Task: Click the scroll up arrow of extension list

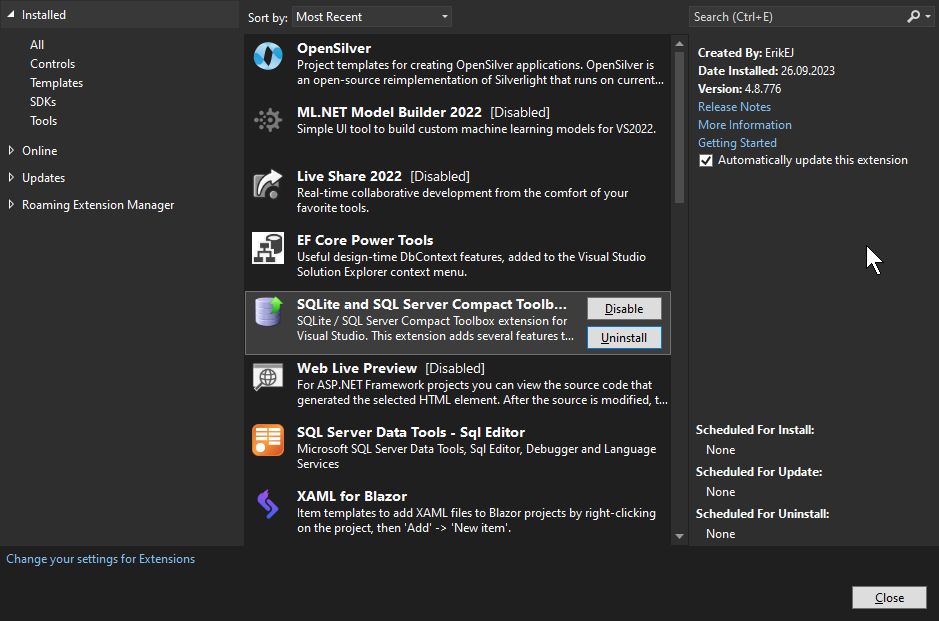Action: 679,44
